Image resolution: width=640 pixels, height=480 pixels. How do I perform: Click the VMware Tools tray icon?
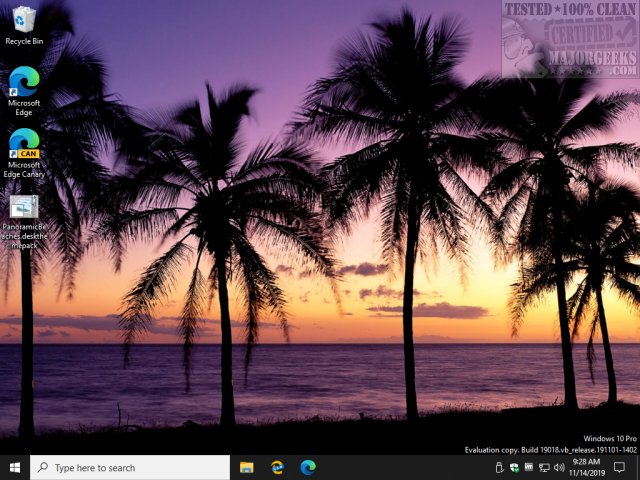point(529,467)
